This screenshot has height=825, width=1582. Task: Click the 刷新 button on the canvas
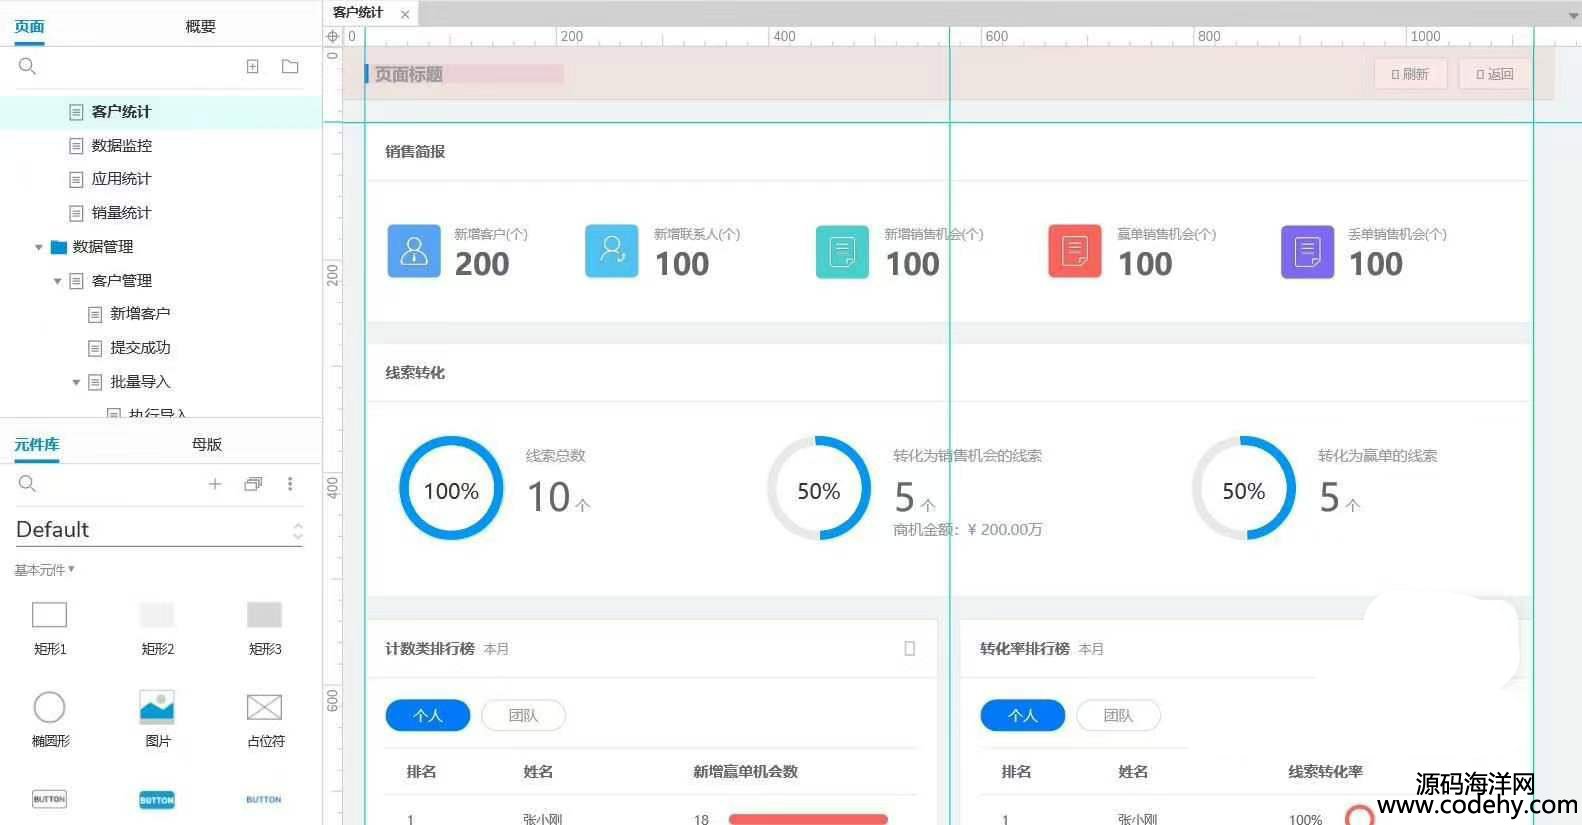pos(1410,74)
